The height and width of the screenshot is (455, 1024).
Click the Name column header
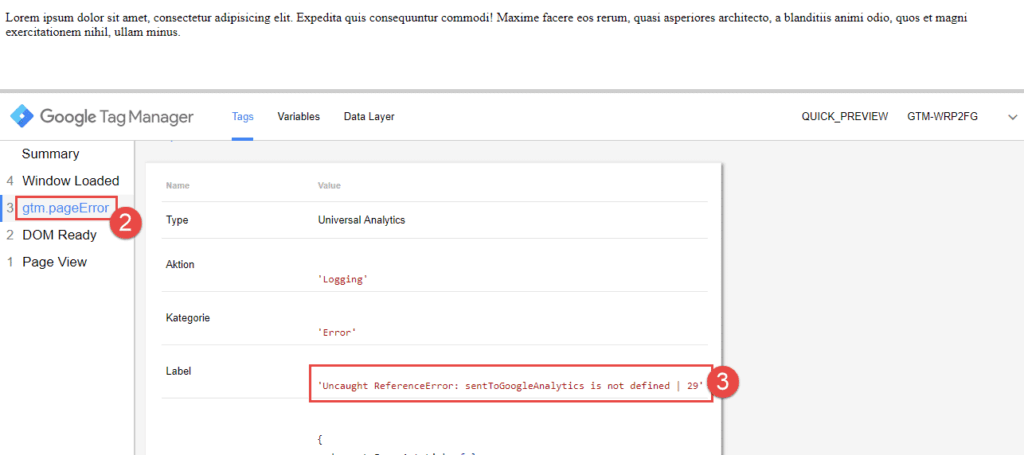177,185
